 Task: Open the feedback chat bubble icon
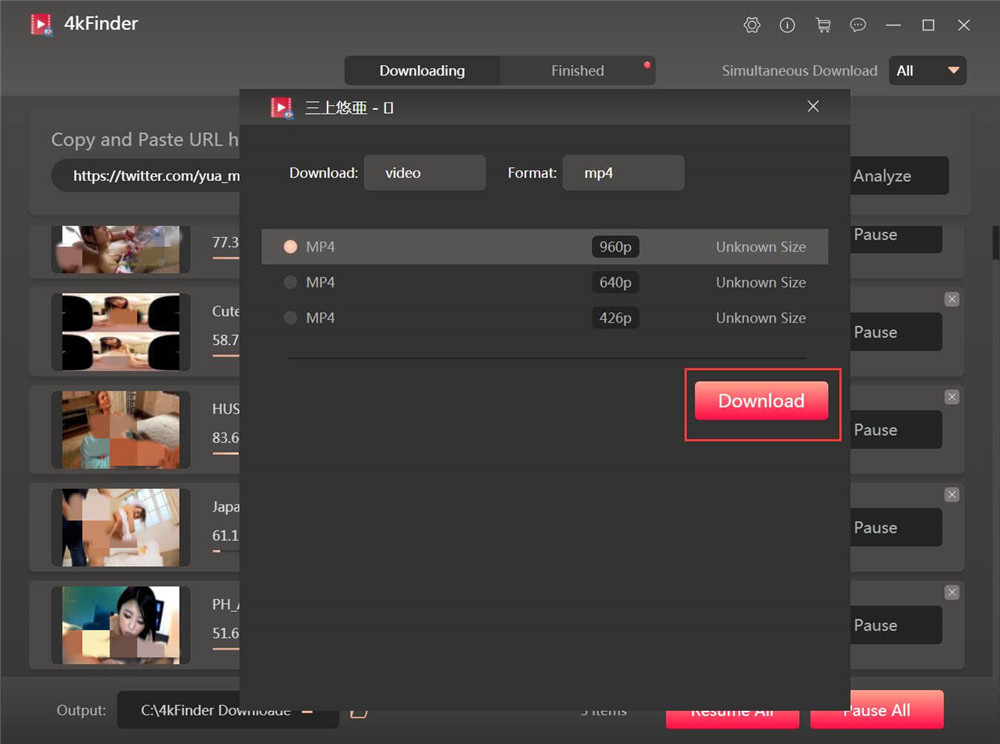[x=858, y=25]
